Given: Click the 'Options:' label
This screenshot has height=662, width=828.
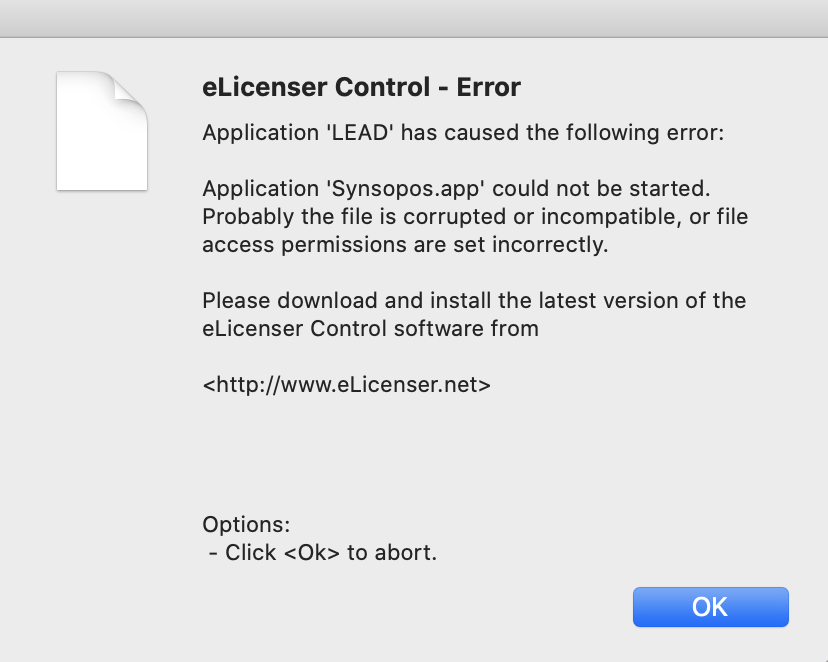Looking at the screenshot, I should (x=246, y=525).
